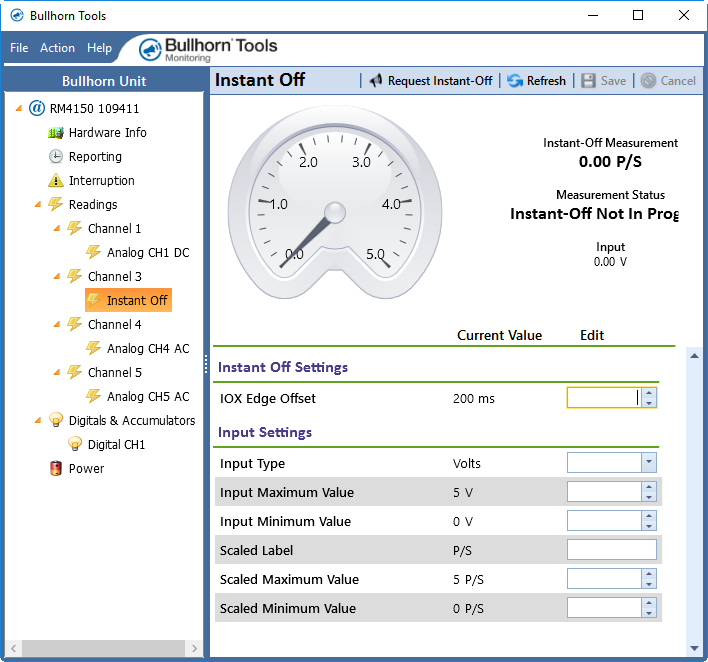The height and width of the screenshot is (662, 708).
Task: Decrease IOX Edge Offset with down spinner
Action: [649, 403]
